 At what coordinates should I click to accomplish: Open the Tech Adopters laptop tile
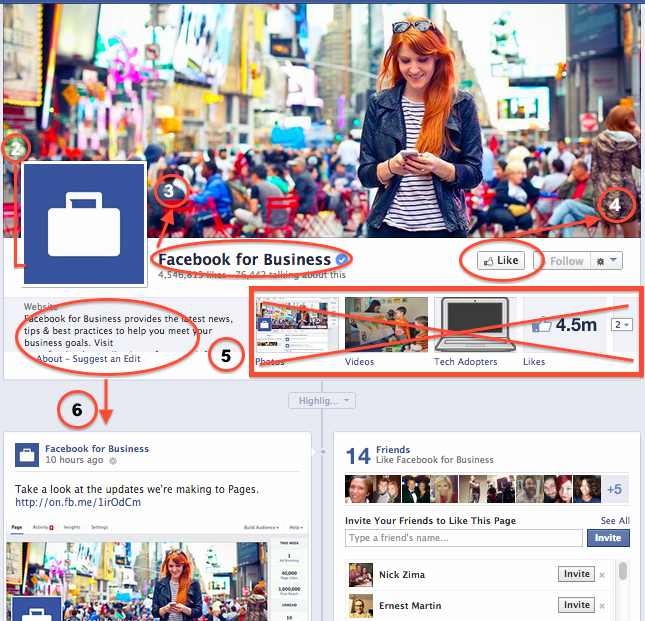tap(476, 325)
